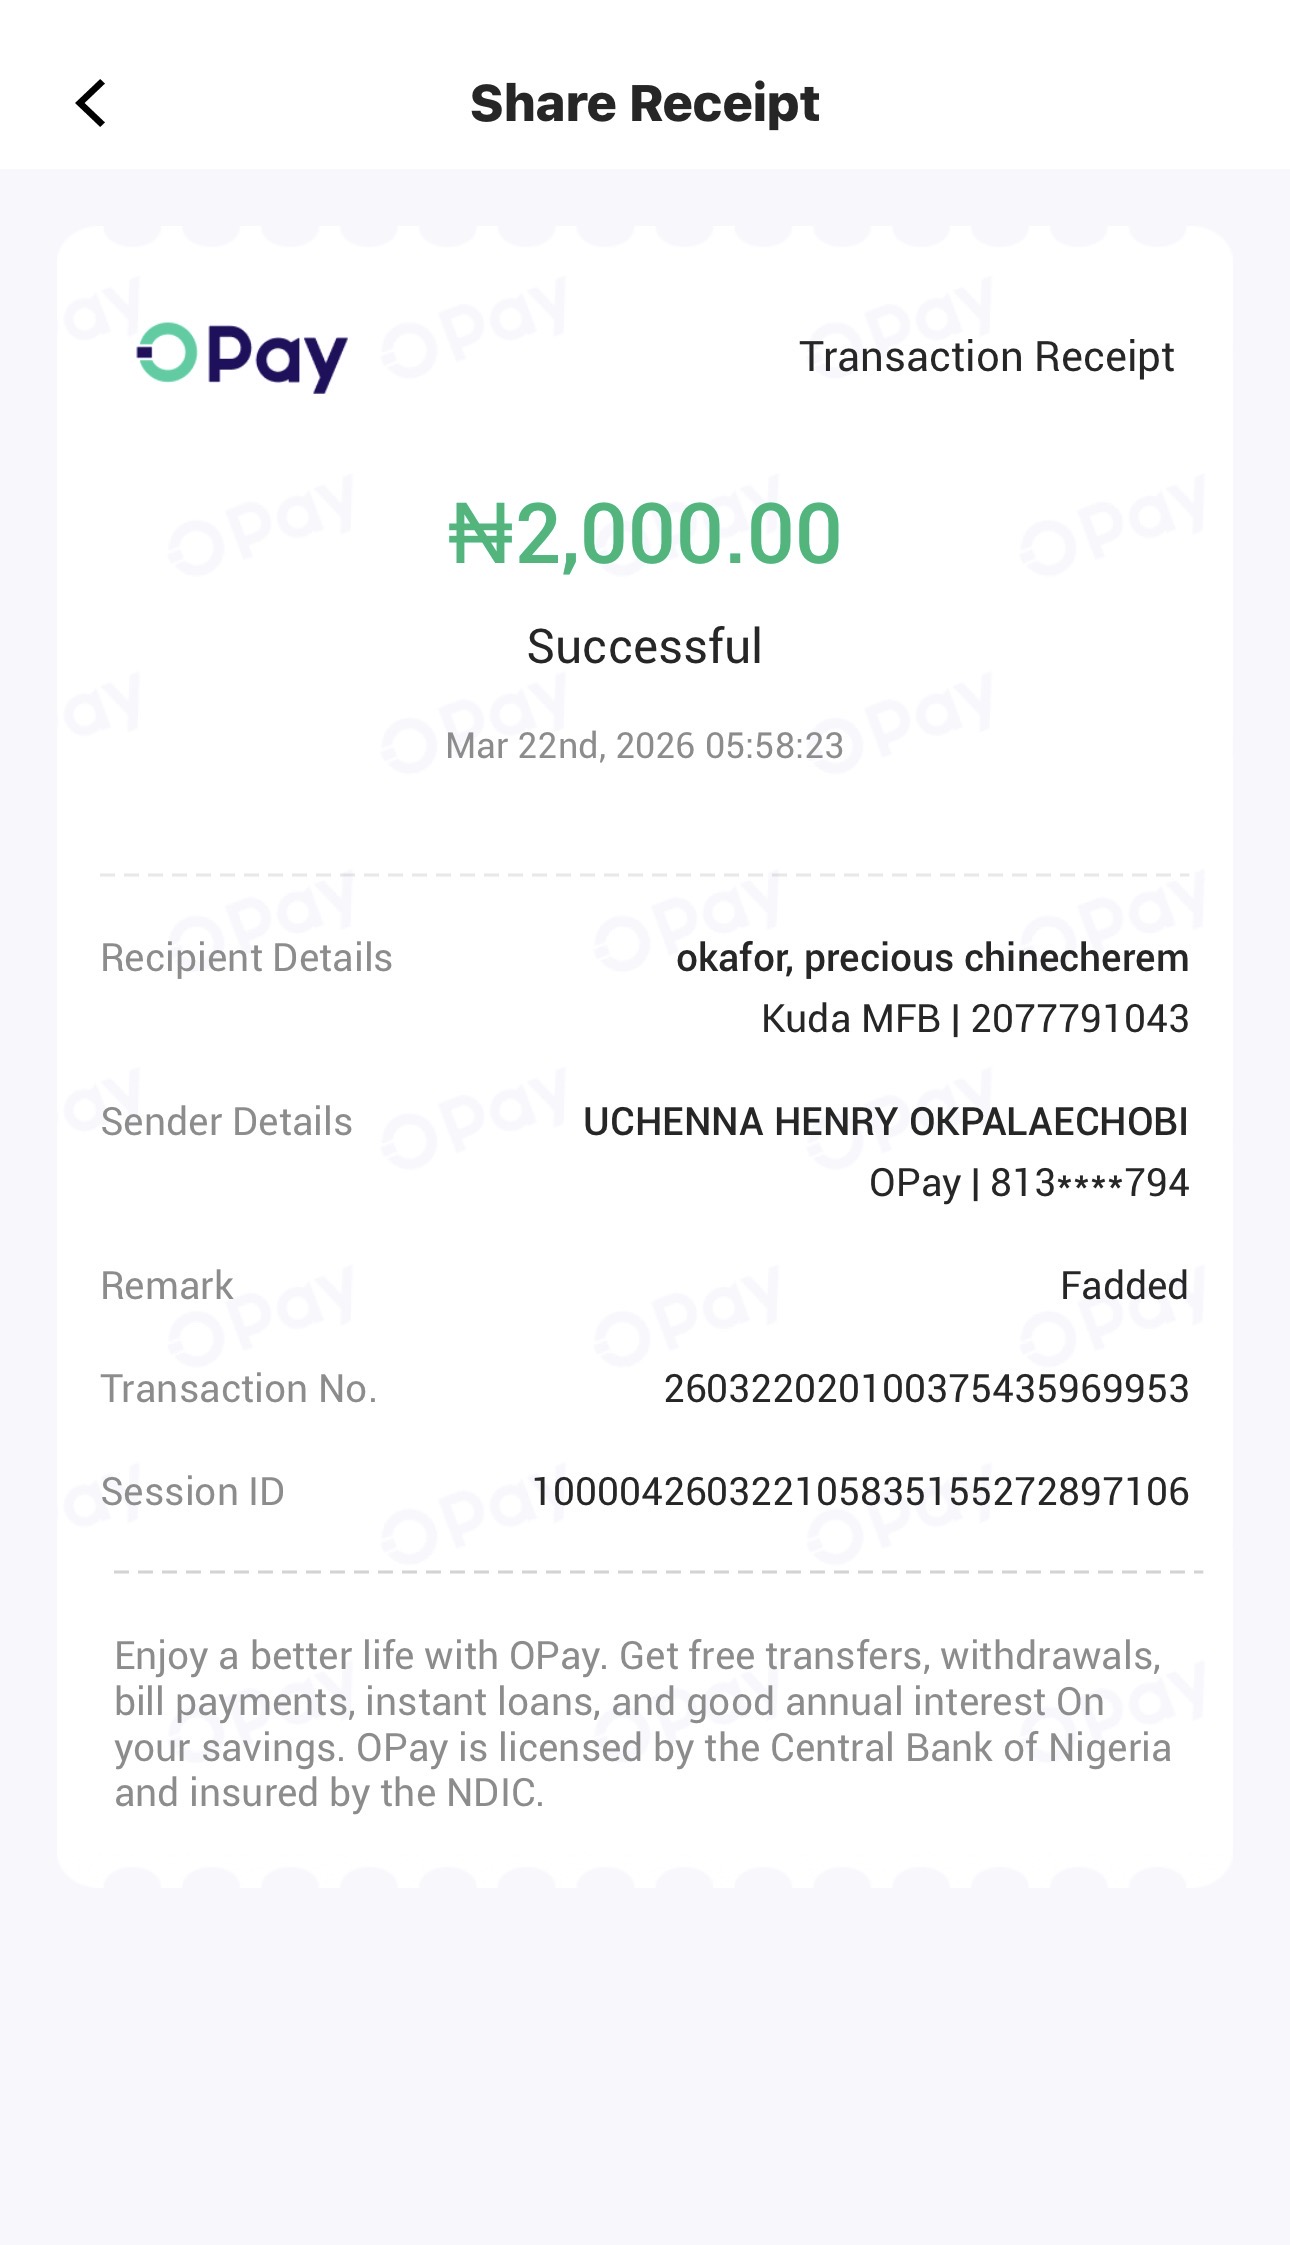Image resolution: width=1290 pixels, height=2245 pixels.
Task: Tap the Fadded remark value
Action: click(x=1124, y=1286)
